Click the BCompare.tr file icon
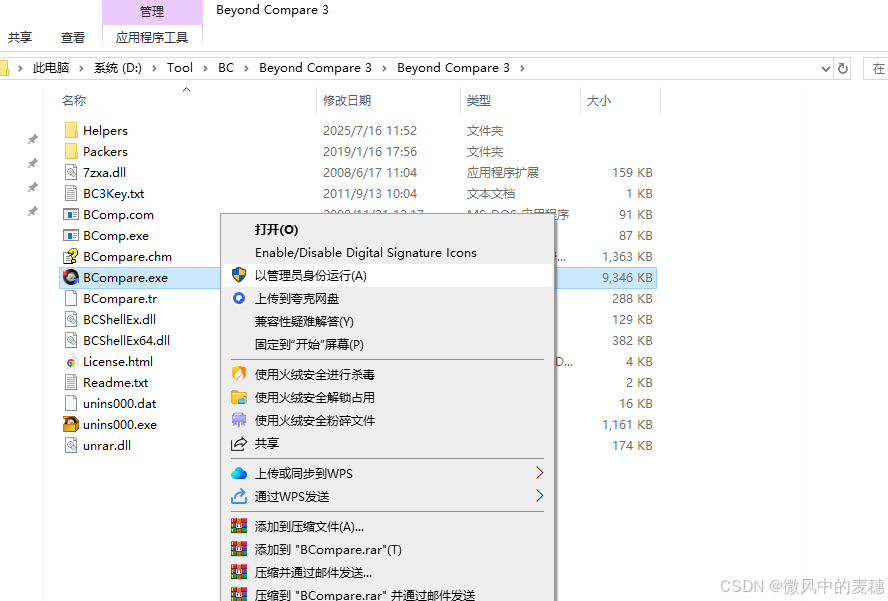The width and height of the screenshot is (888, 601). coord(71,299)
